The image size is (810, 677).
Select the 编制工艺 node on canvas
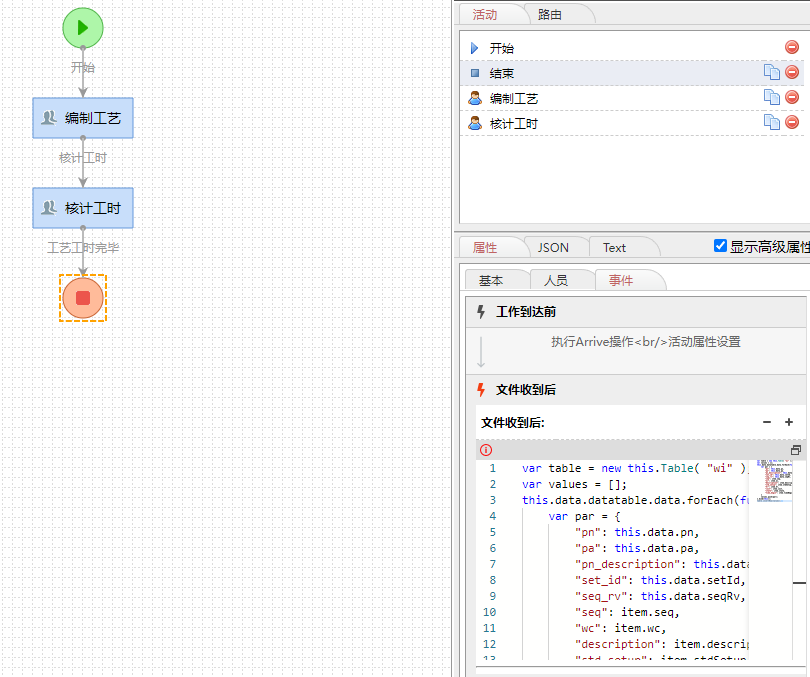[x=83, y=118]
